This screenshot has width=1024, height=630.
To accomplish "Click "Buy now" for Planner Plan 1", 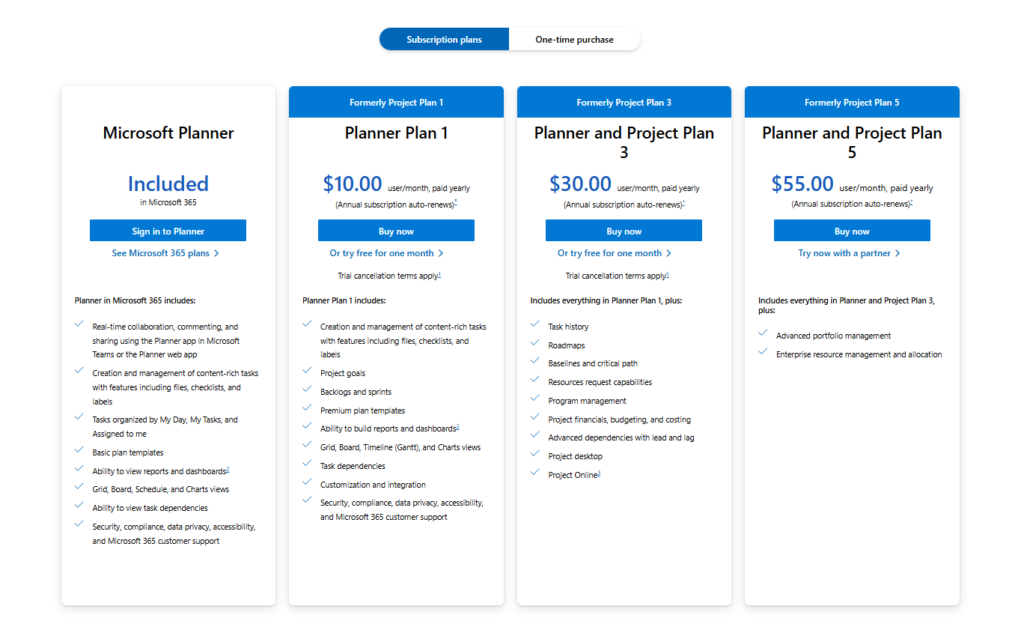I will tap(395, 230).
